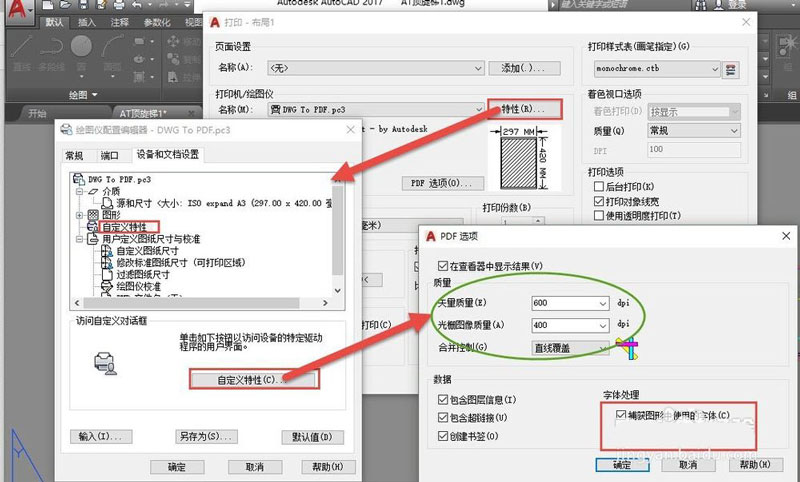This screenshot has width=800, height=482.
Task: Collapse 用户定义图纸尺寸与校准 tree node
Action: [79, 239]
